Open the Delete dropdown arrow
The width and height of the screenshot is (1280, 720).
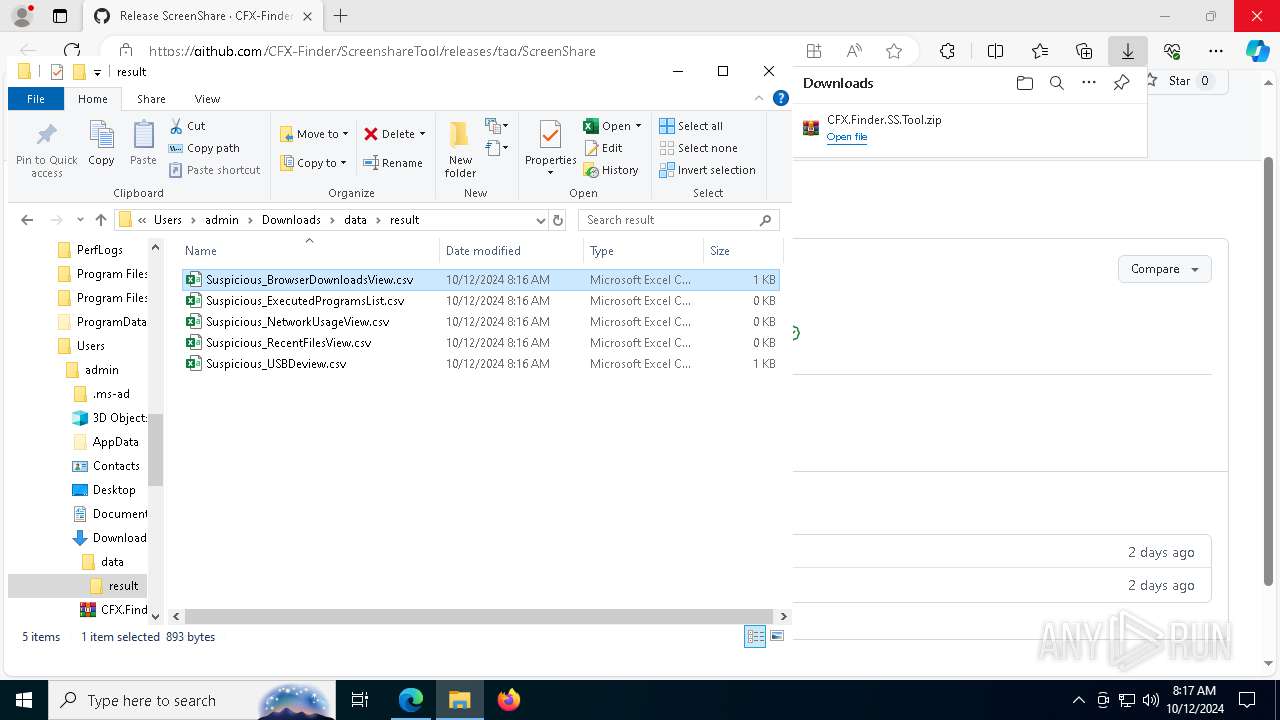point(422,134)
